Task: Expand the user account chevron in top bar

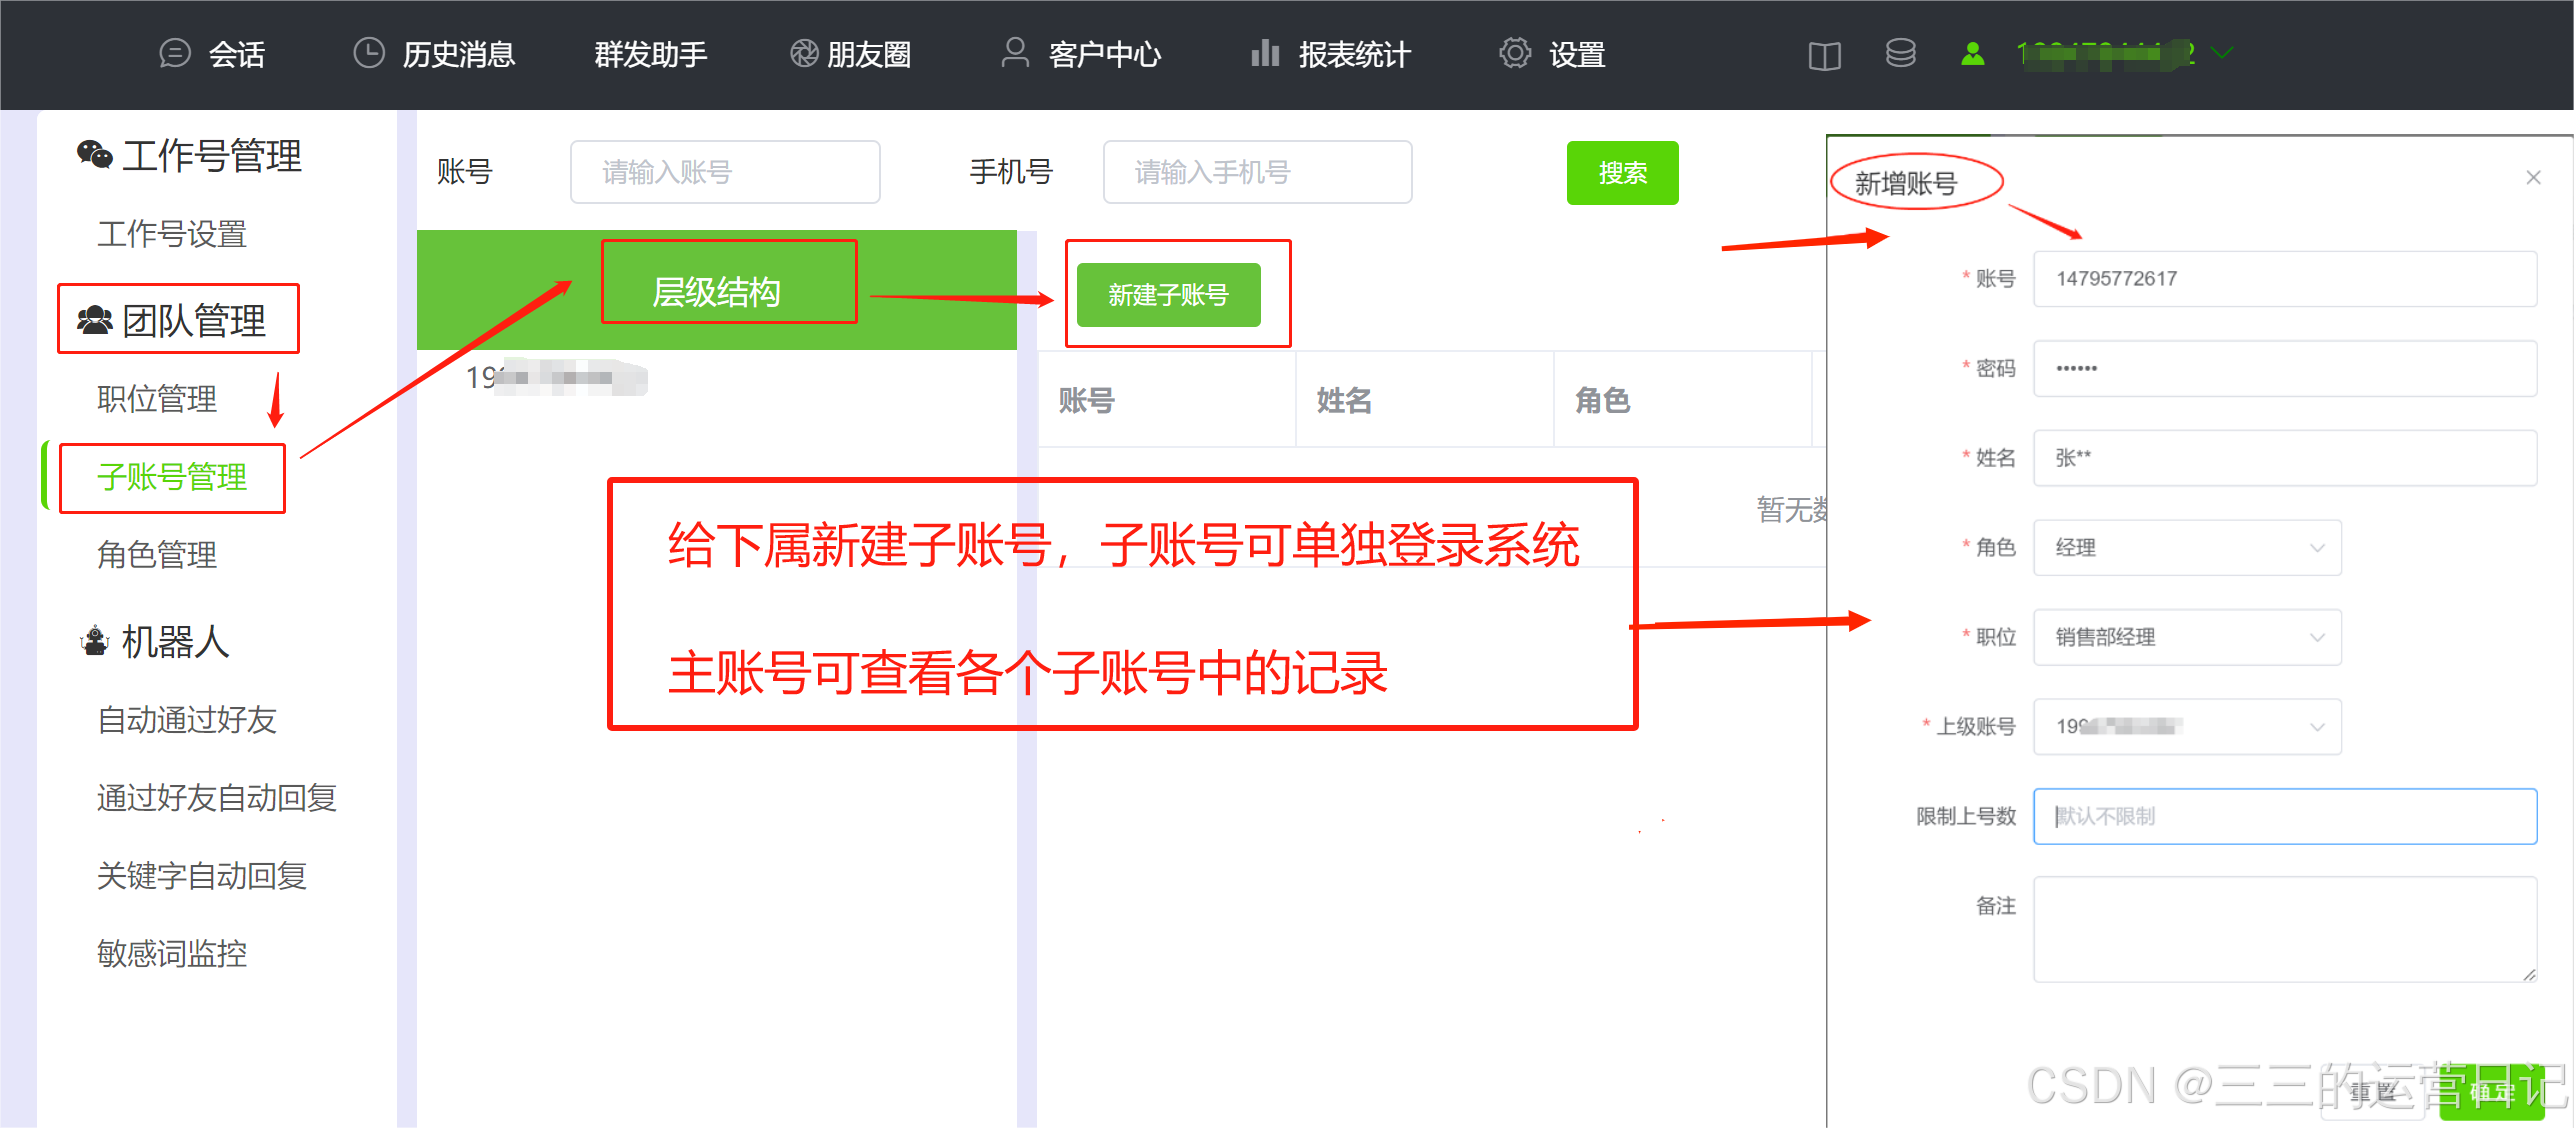Action: [2222, 53]
